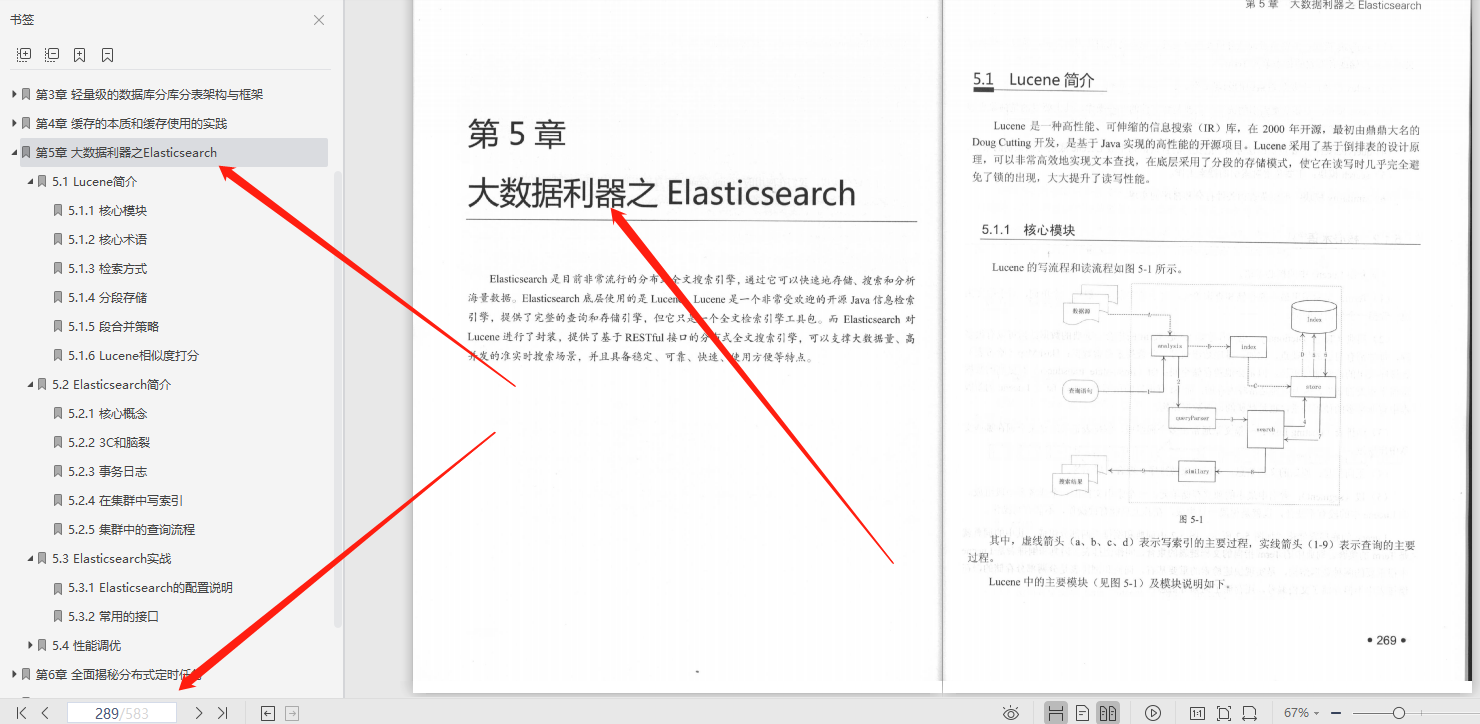Toggle eye protection mode icon

pos(1011,713)
